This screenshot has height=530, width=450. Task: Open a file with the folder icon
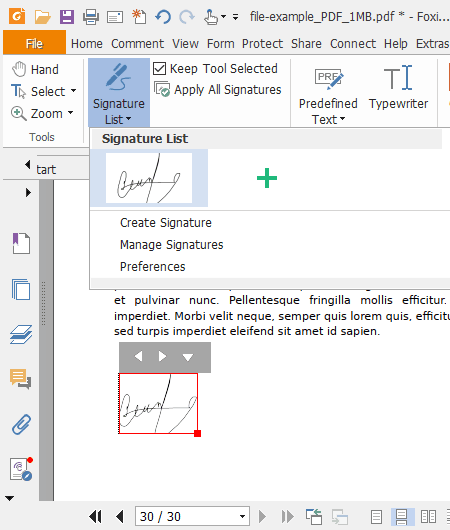coord(42,17)
